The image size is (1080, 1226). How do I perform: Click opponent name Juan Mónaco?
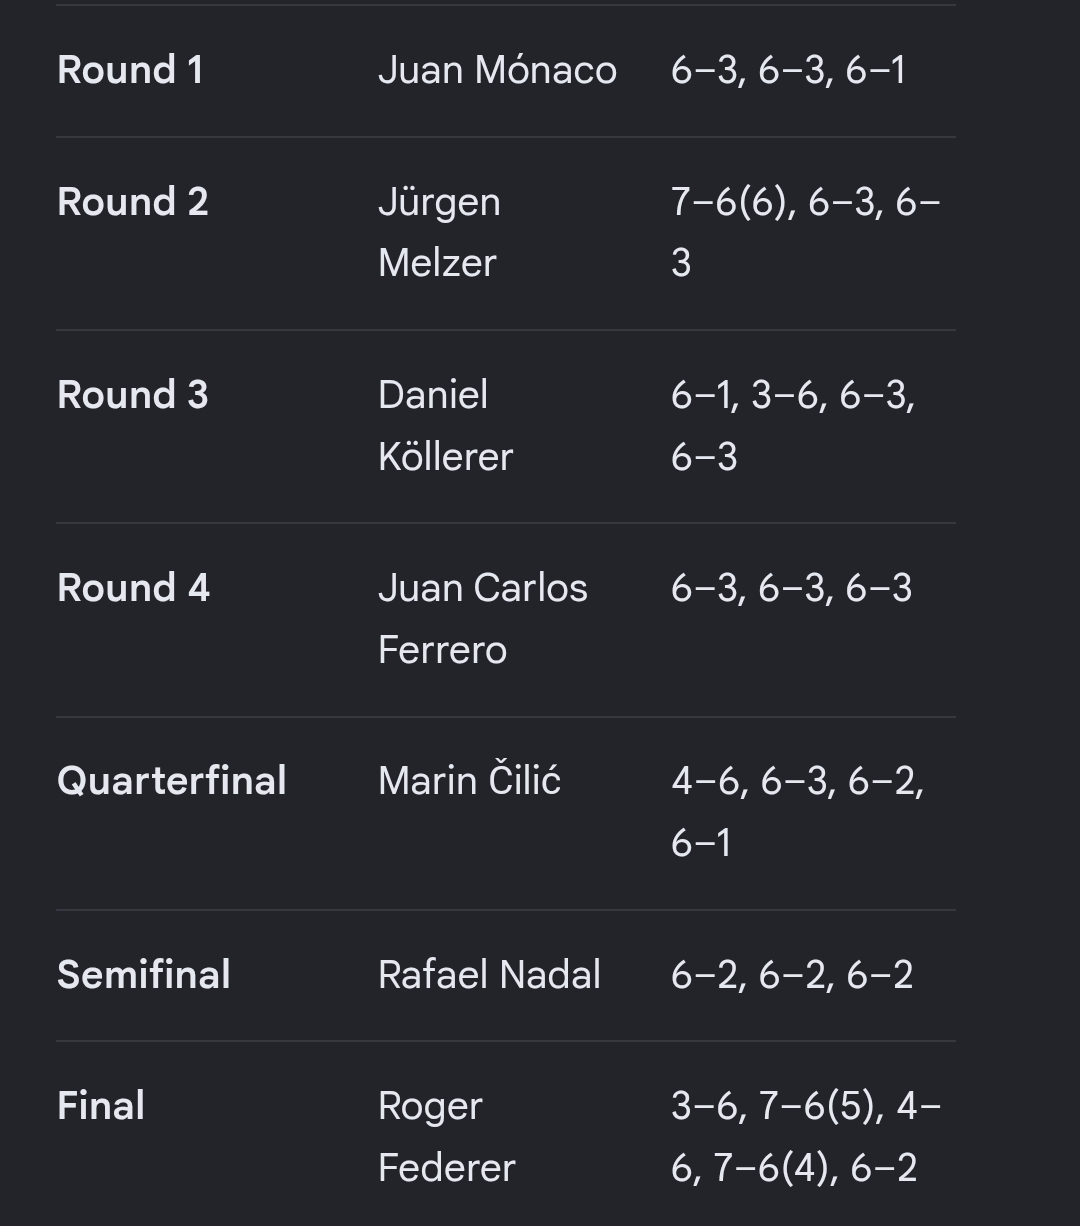[x=497, y=70]
